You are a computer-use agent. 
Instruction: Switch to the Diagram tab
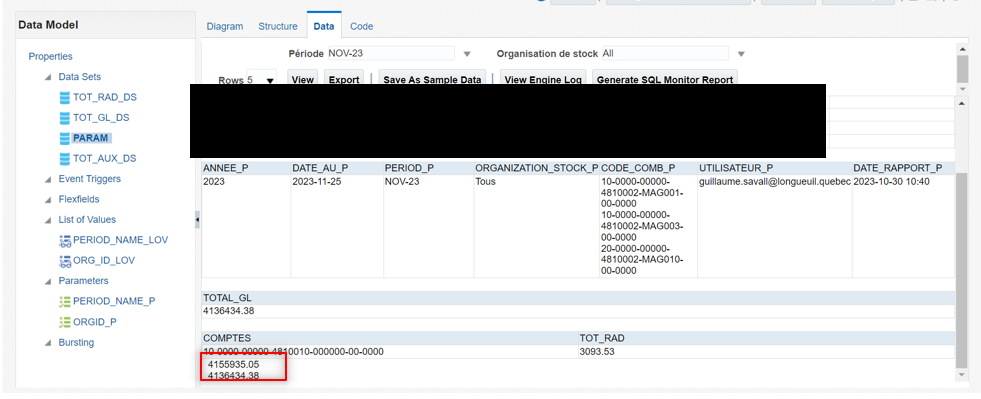pyautogui.click(x=225, y=26)
